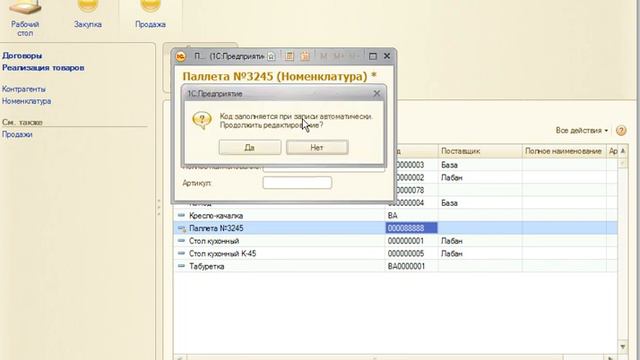Screen dimensions: 640x360
Task: Open the calendar from Паллета window title bar
Action: coord(305,56)
